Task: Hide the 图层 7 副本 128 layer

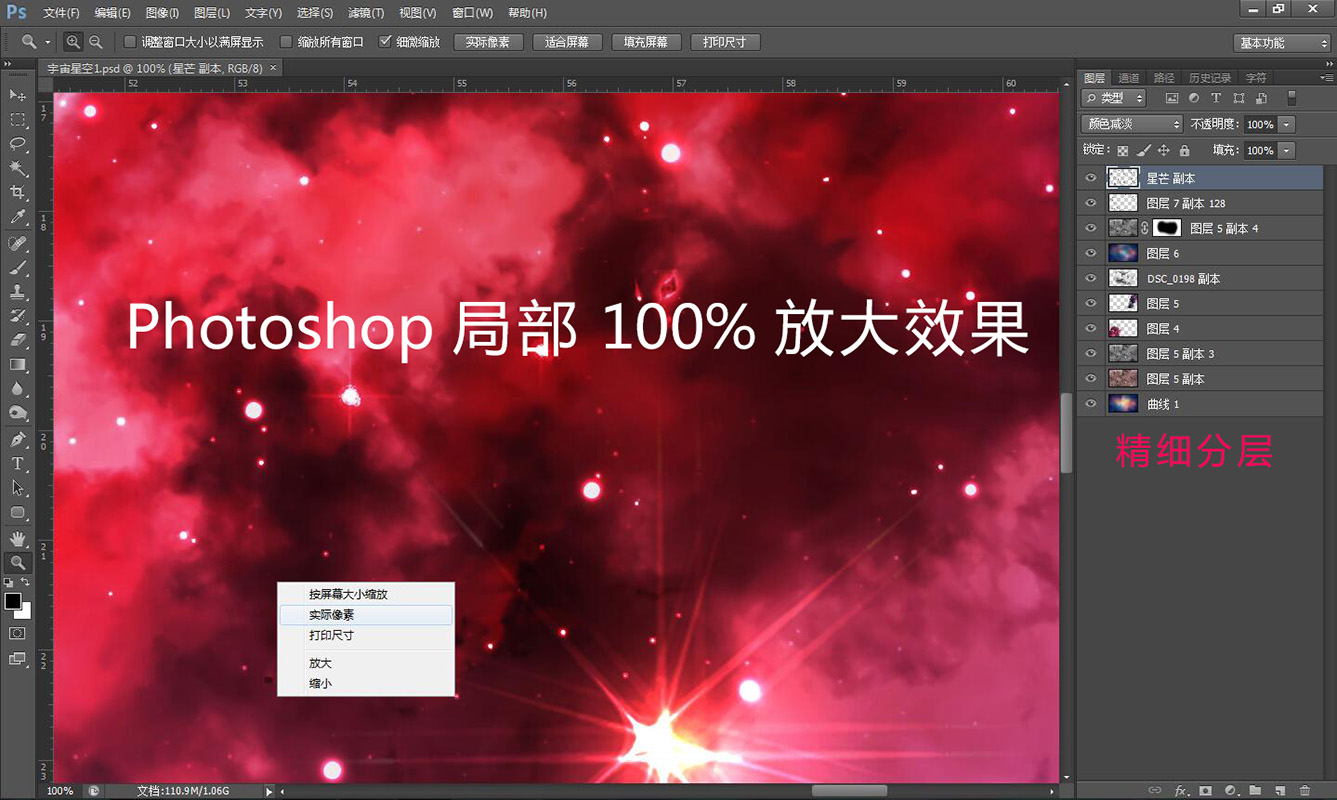Action: [1091, 203]
